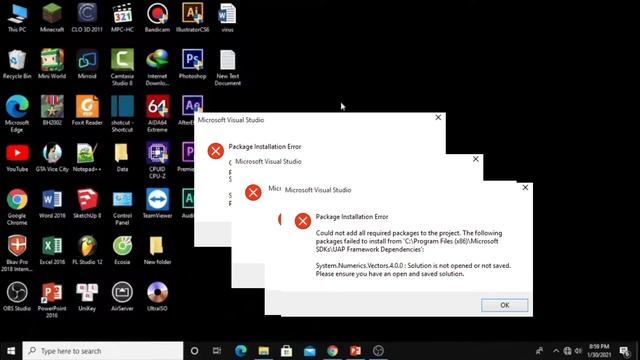Screen dimensions: 640x360
Task: Select the AIDA64 Extreme icon
Action: pos(157,114)
